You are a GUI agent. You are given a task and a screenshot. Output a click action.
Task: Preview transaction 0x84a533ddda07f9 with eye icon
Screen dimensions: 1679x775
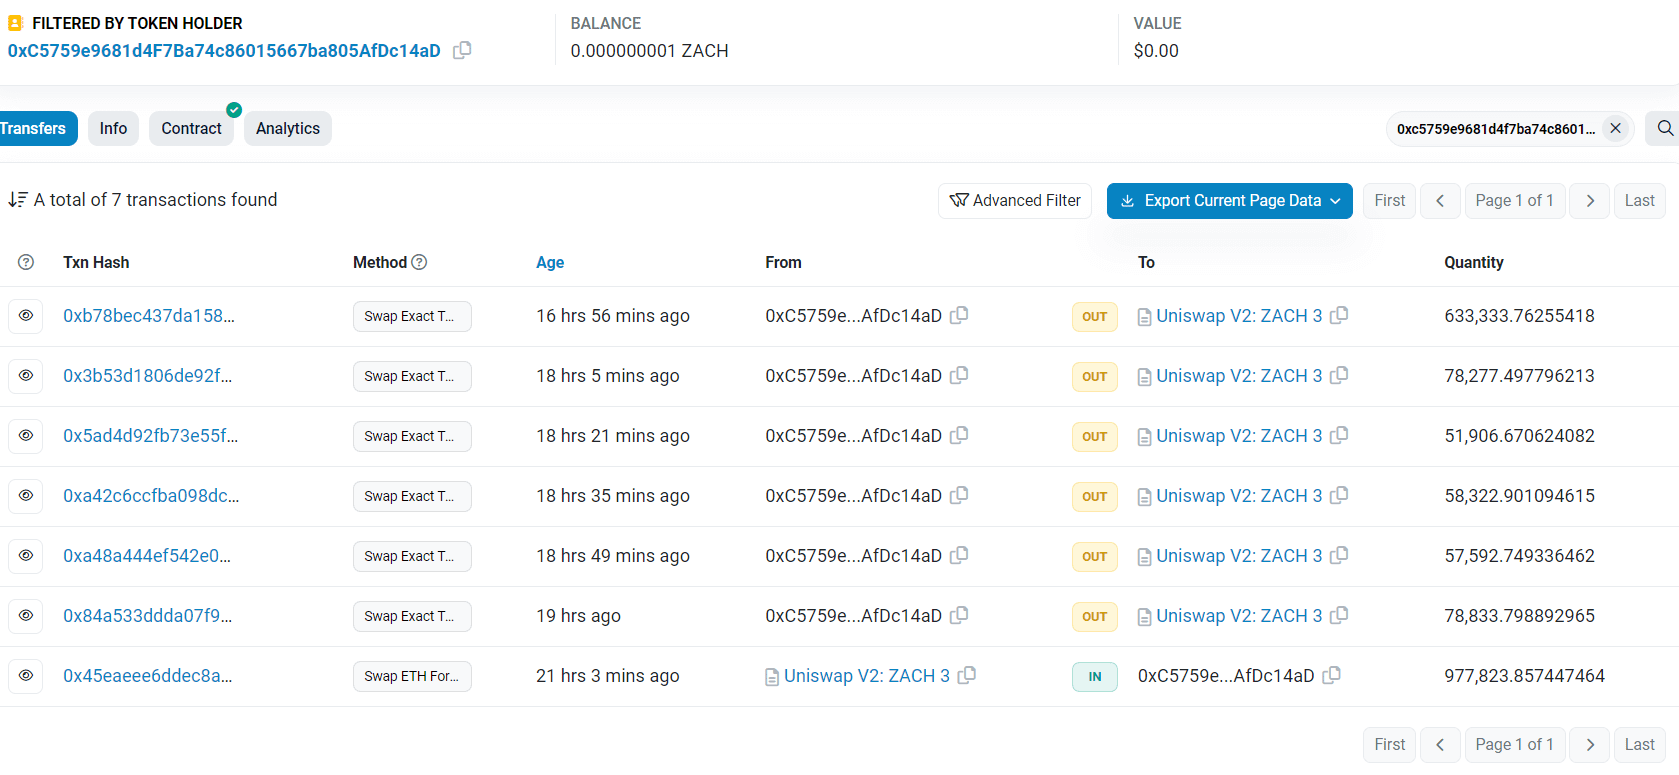[x=26, y=616]
